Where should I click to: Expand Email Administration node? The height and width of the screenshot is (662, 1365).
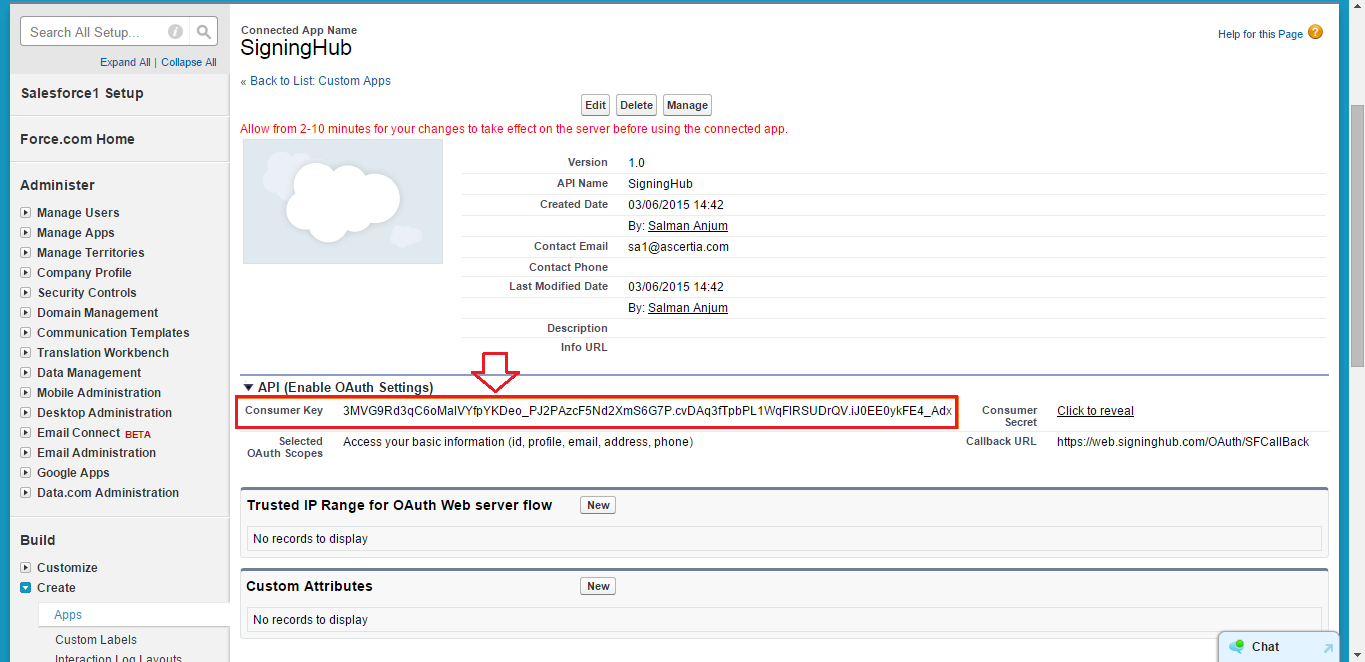[26, 453]
